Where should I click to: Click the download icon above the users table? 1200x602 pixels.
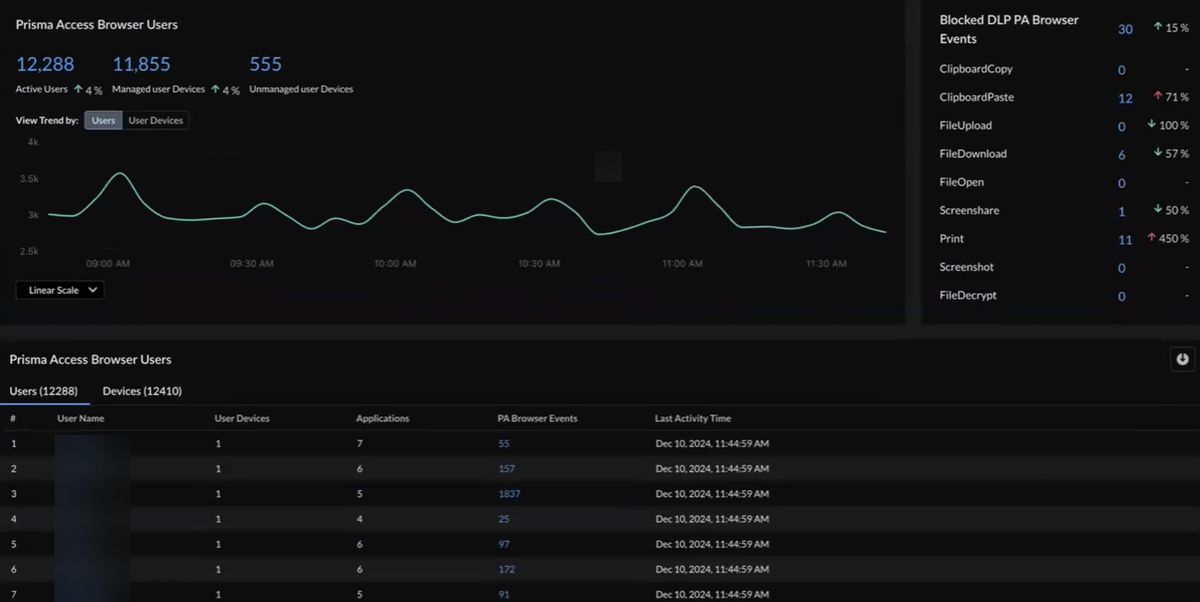[1182, 359]
